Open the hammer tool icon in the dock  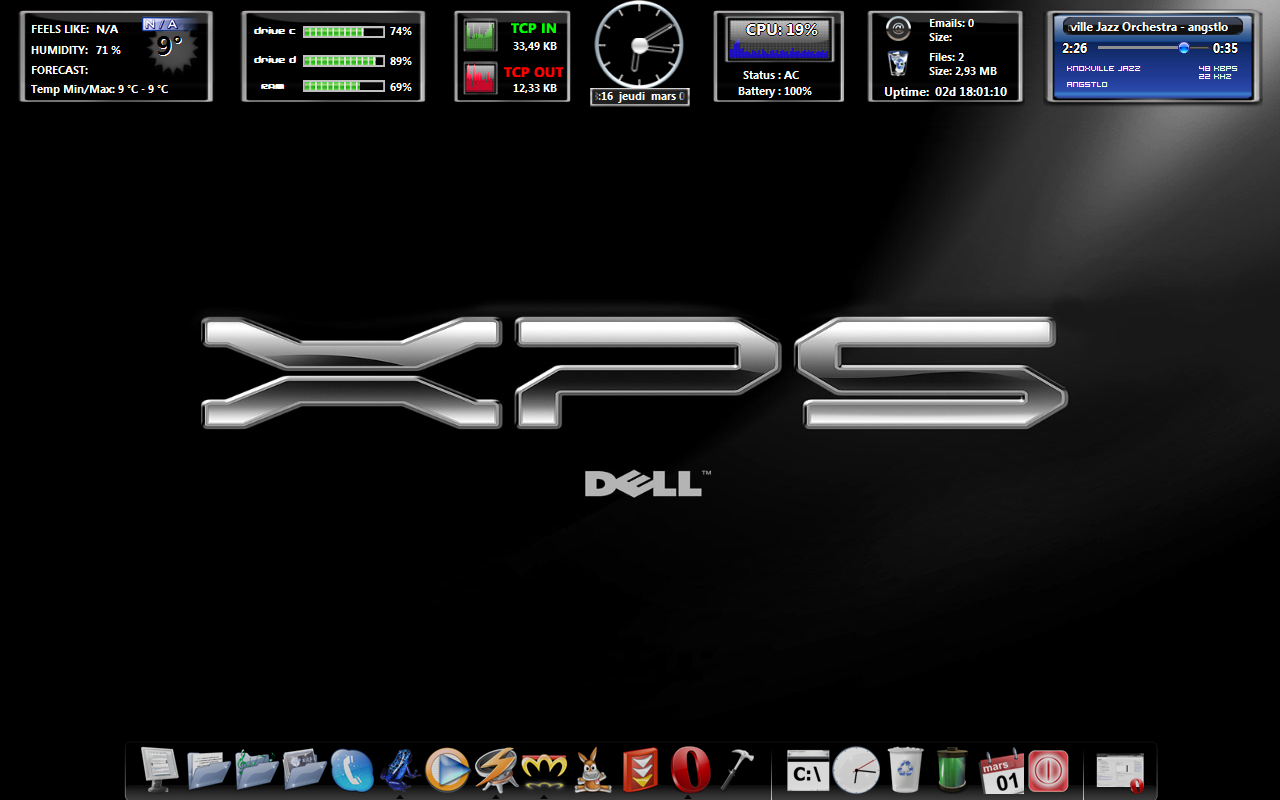[x=739, y=771]
